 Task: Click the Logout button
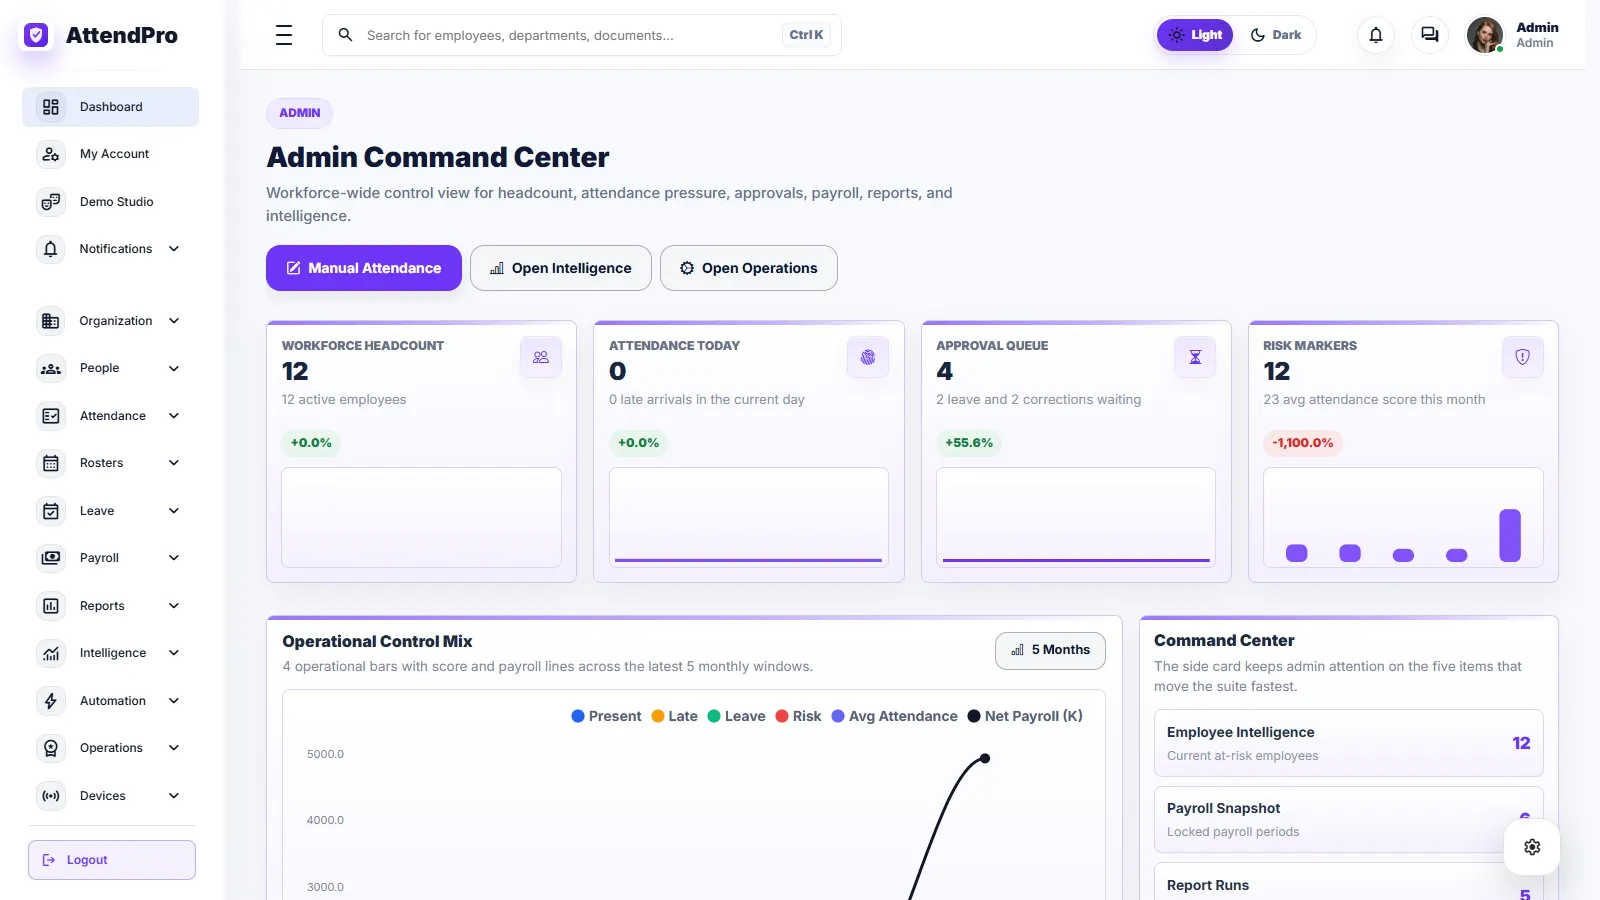[112, 860]
